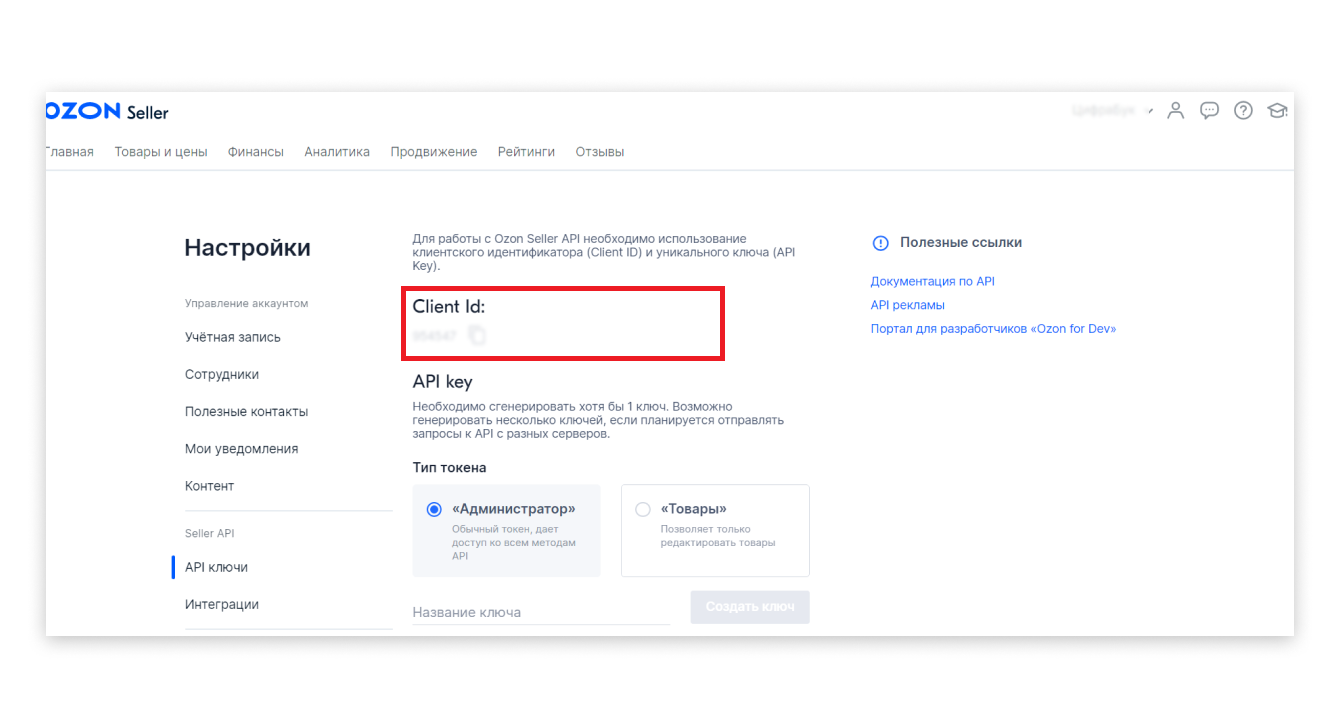Click the help question mark icon

1243,111
